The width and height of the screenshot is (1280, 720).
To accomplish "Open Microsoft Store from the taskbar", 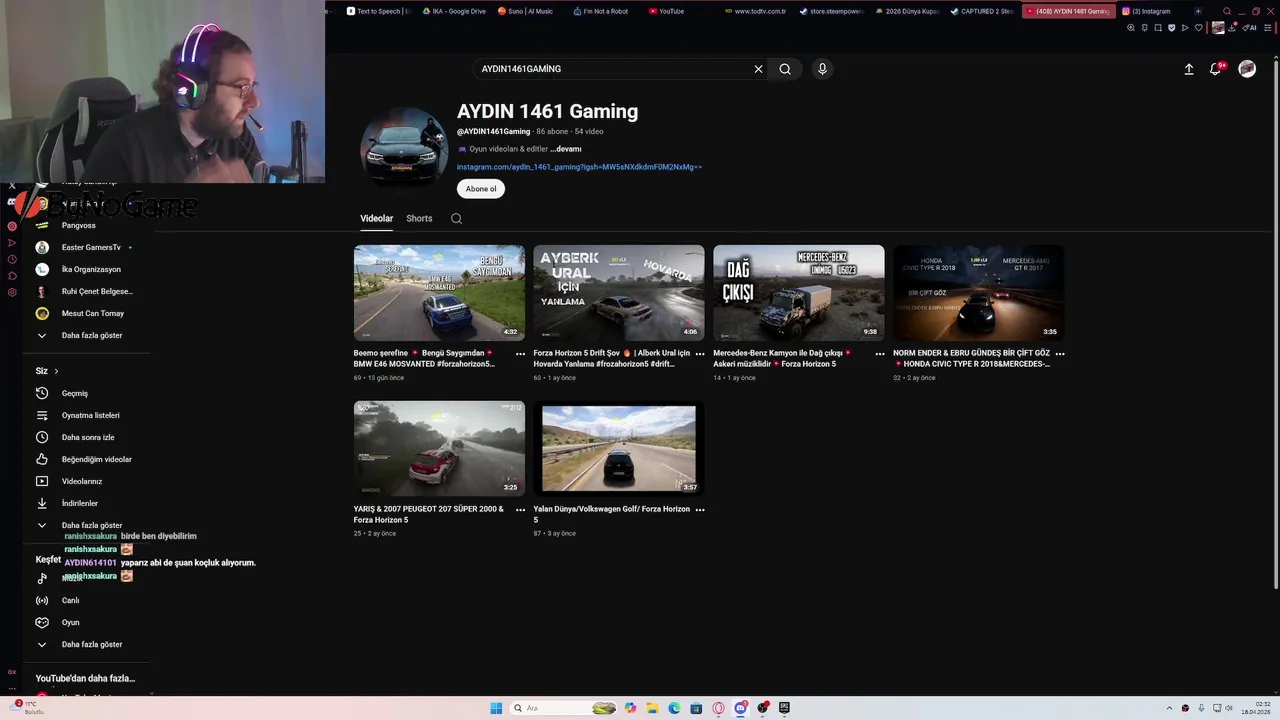I will pyautogui.click(x=696, y=708).
